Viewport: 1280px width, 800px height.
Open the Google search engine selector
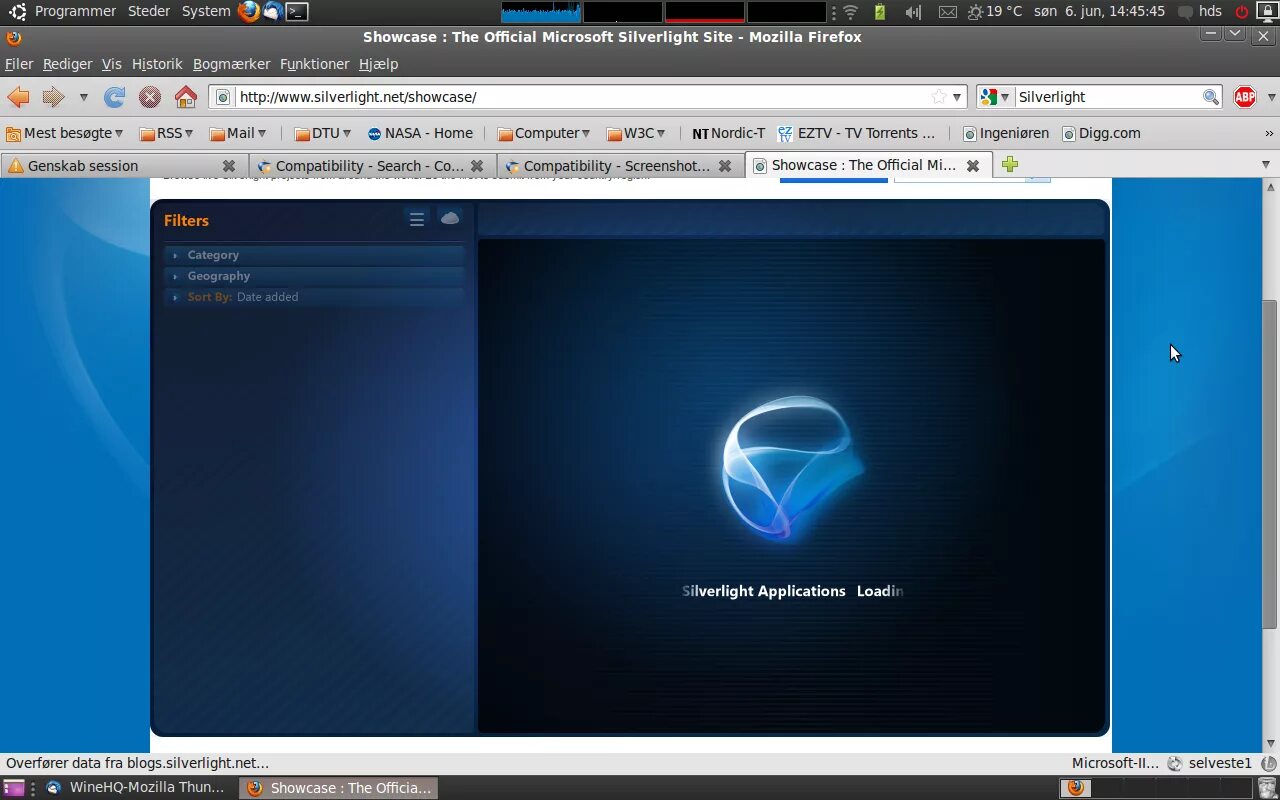click(x=995, y=97)
